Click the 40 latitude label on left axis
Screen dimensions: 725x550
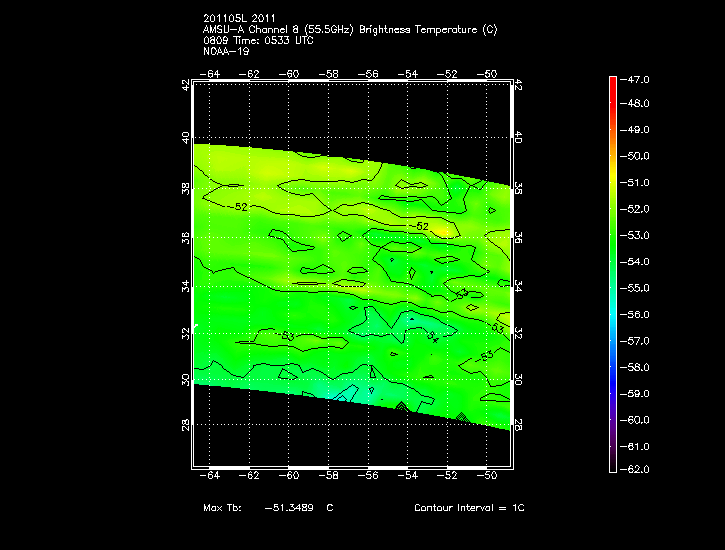point(185,137)
